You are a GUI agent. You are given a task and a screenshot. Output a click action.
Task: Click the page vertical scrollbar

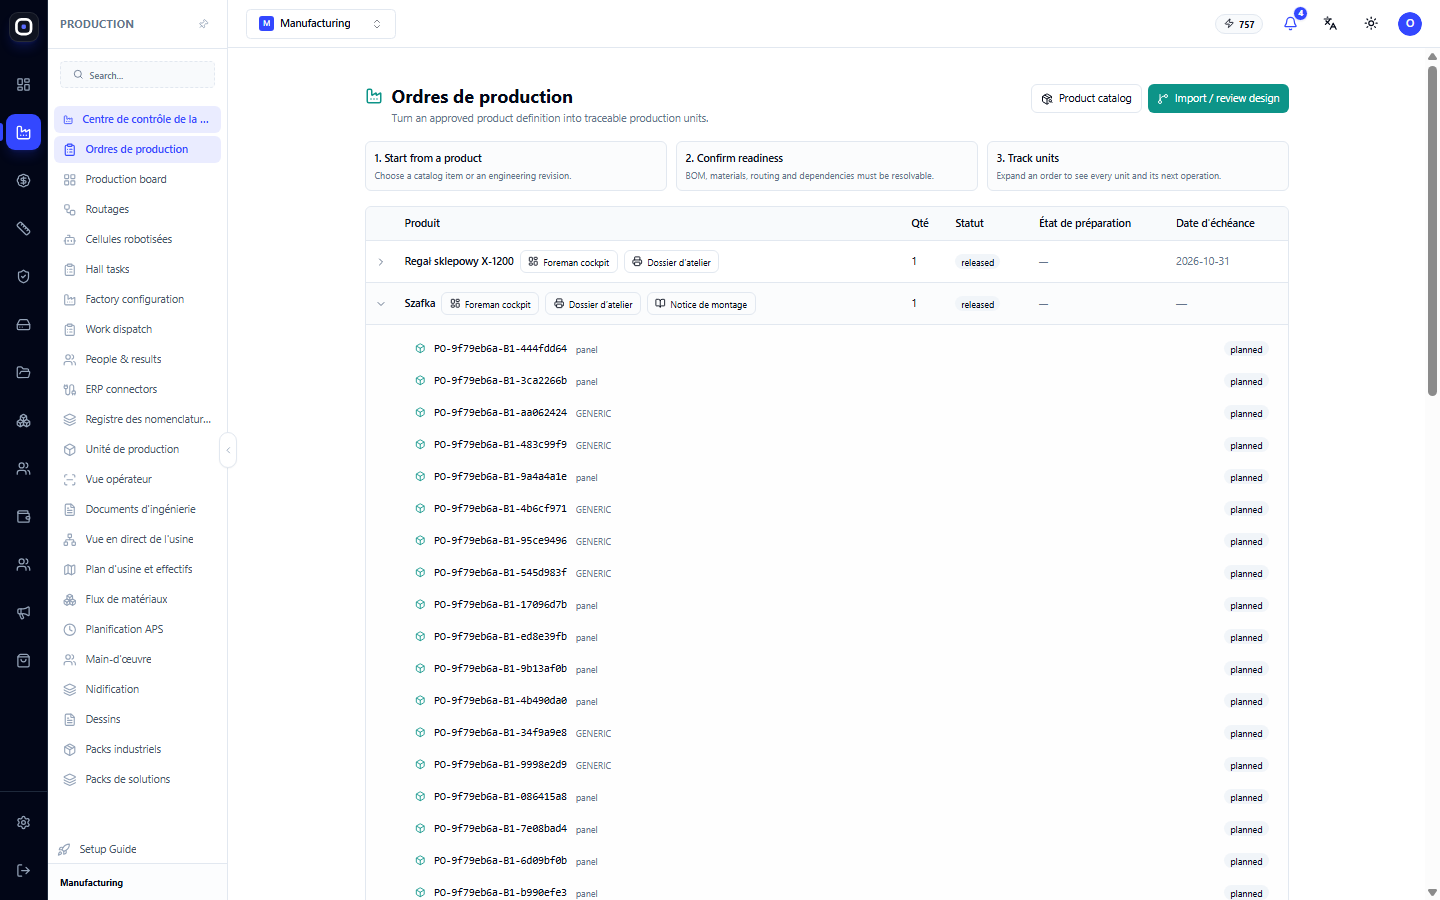click(1432, 230)
